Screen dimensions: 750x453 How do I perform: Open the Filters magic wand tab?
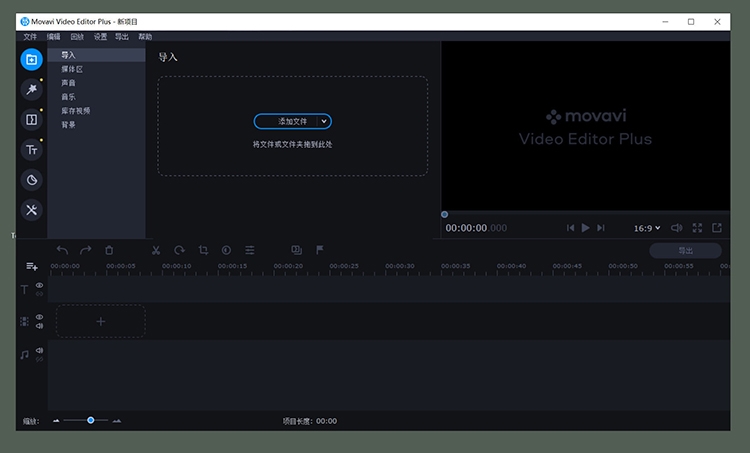[32, 90]
